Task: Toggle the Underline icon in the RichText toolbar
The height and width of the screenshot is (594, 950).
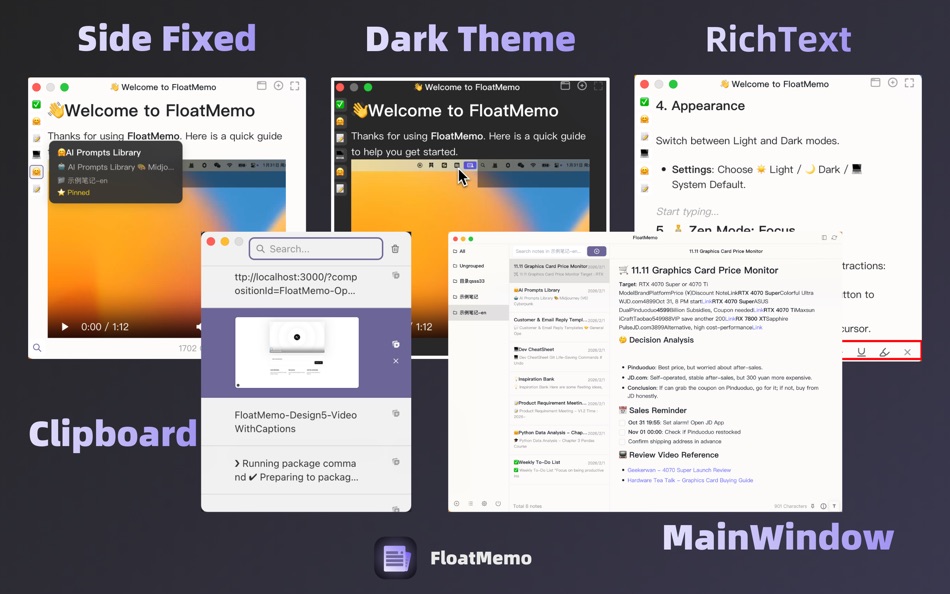Action: tap(861, 352)
